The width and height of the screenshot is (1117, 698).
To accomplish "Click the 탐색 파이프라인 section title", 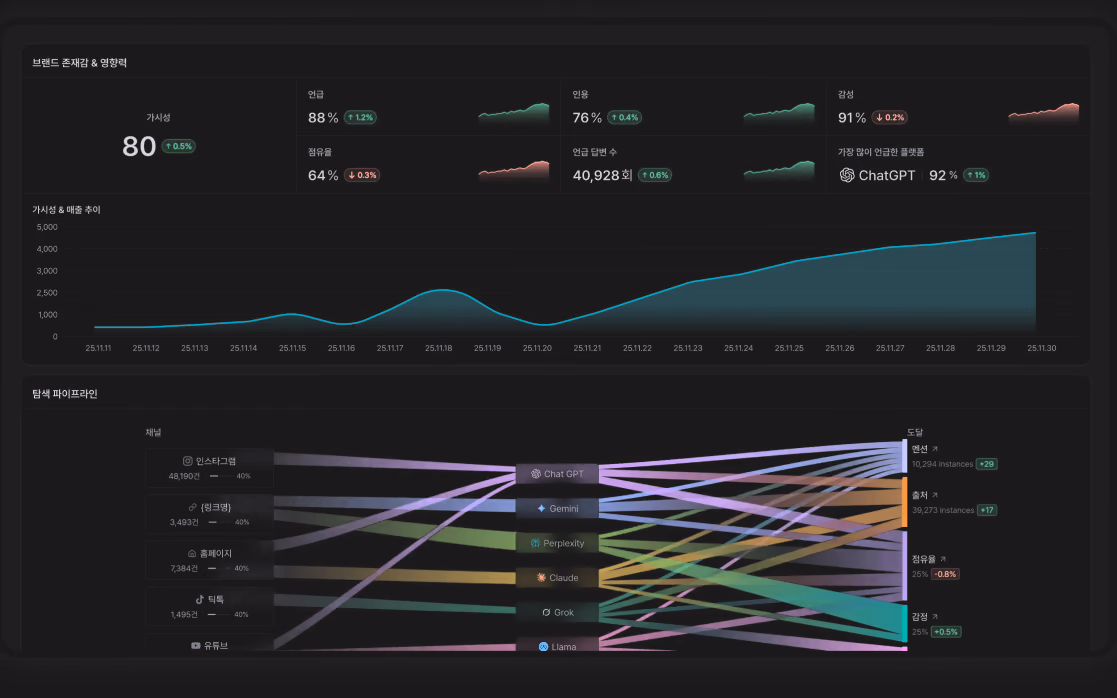I will 65,394.
